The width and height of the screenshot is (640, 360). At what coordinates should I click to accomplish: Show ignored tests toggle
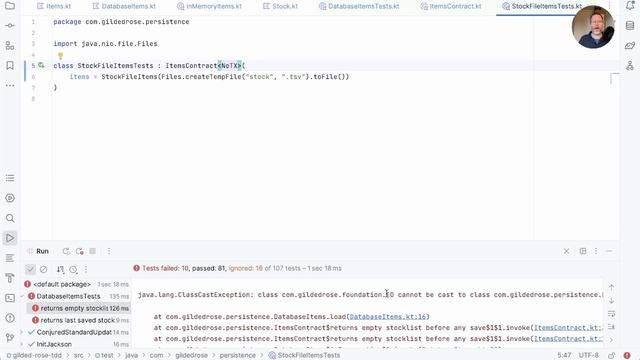pyautogui.click(x=43, y=269)
